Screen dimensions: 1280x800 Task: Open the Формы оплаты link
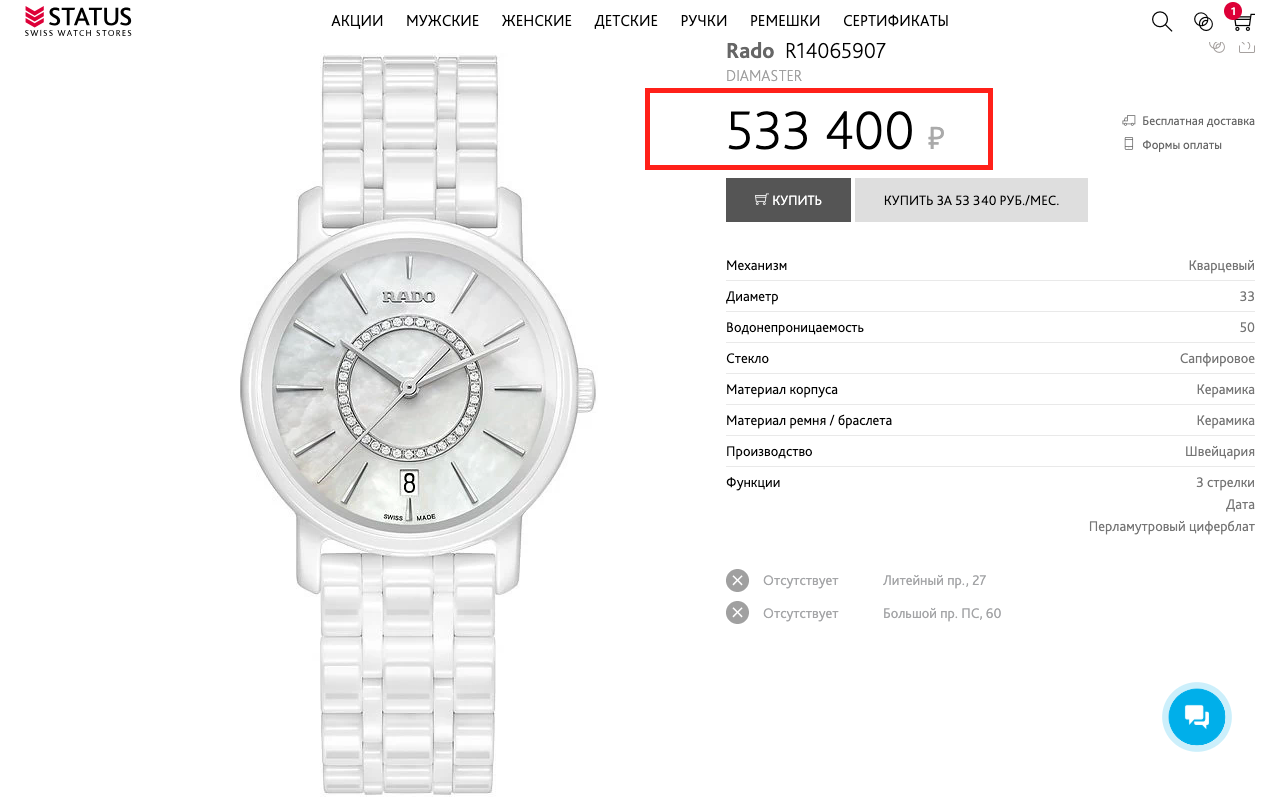[x=1181, y=145]
